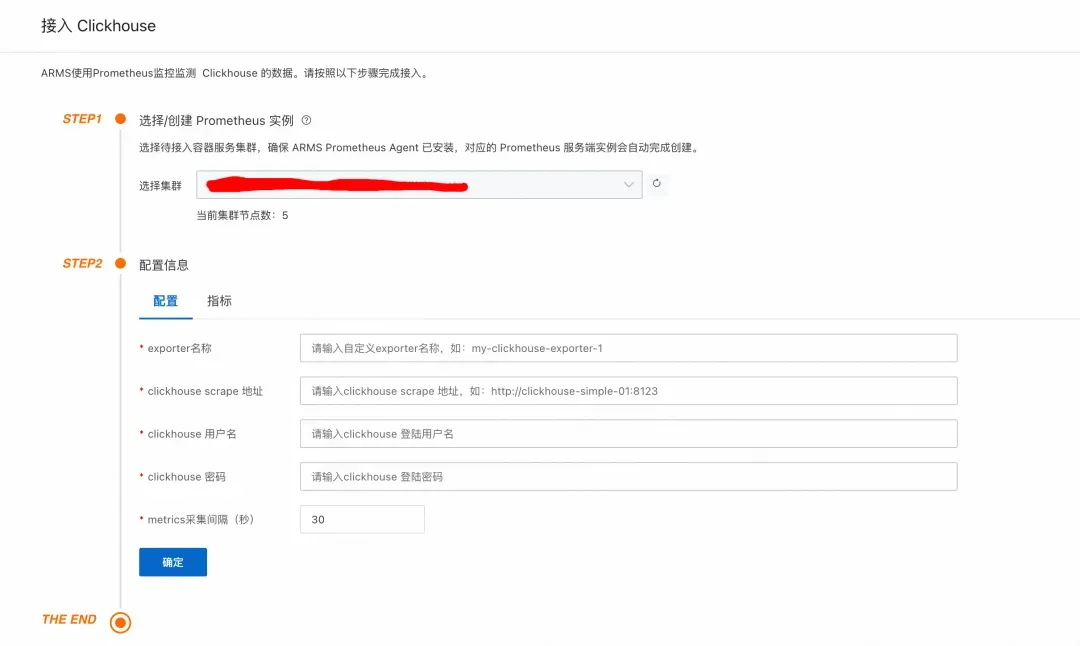
Task: Click the help icon beside Prometheus 实例
Action: (307, 120)
